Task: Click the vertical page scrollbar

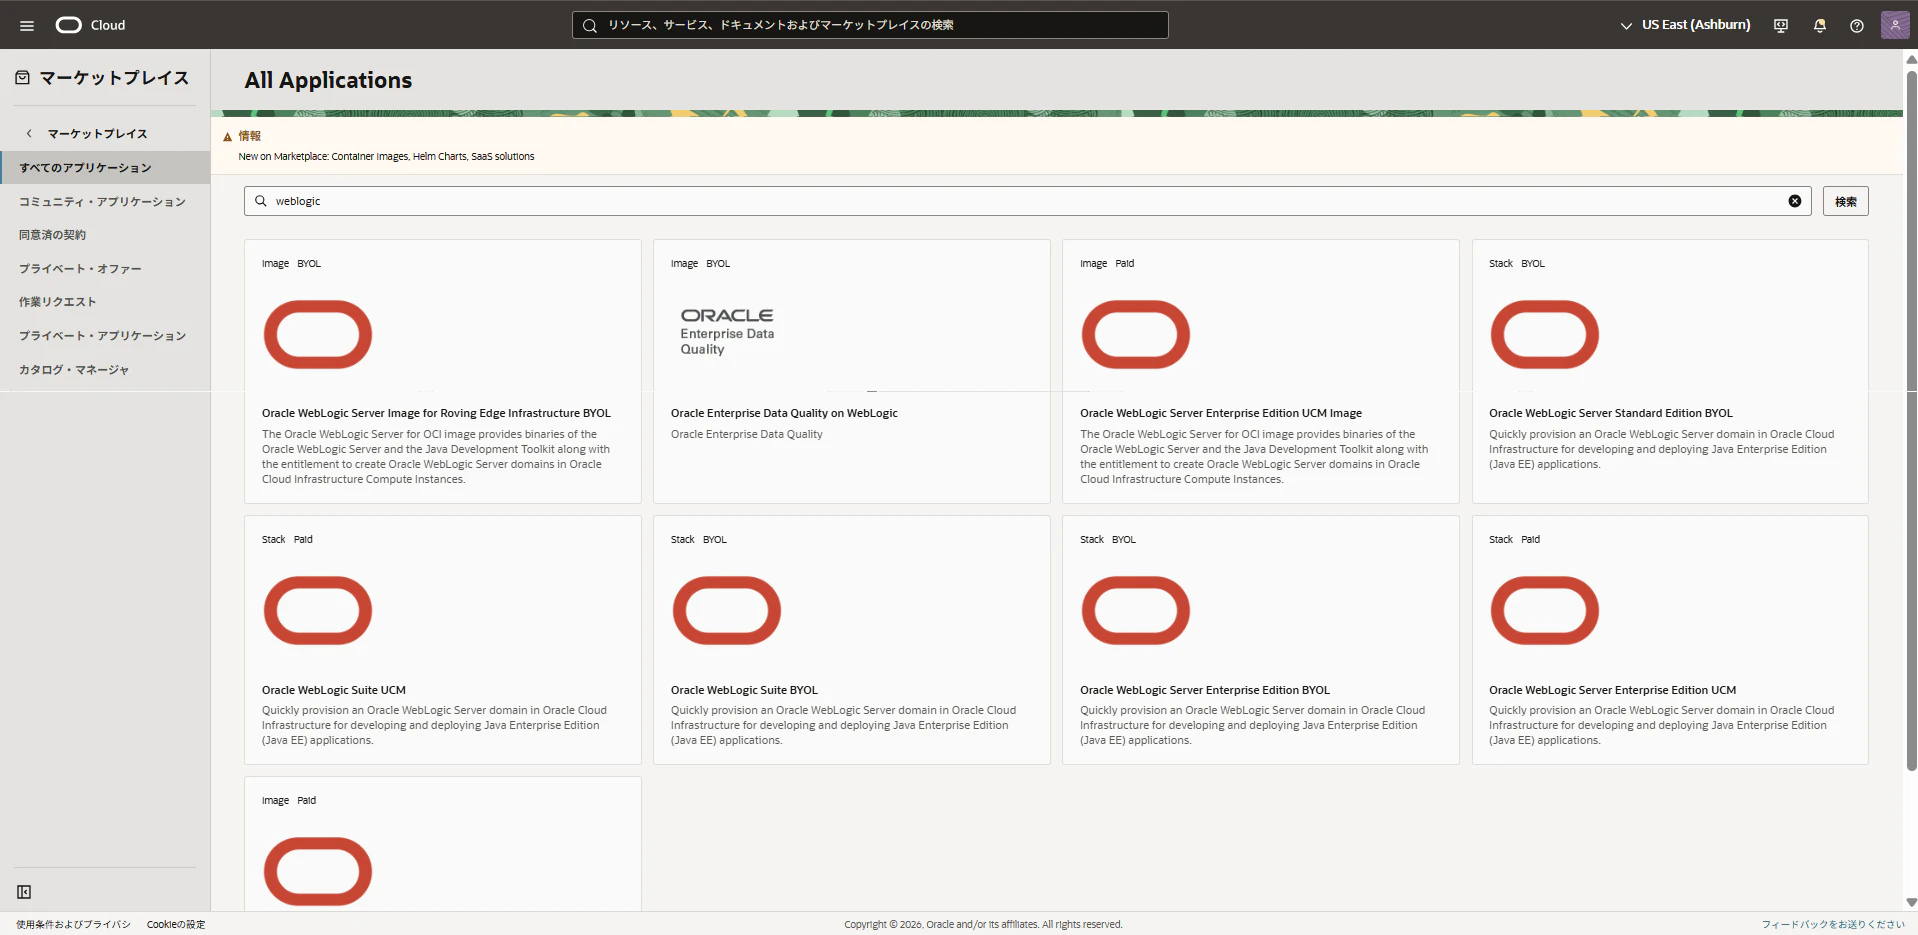Action: (x=1911, y=420)
